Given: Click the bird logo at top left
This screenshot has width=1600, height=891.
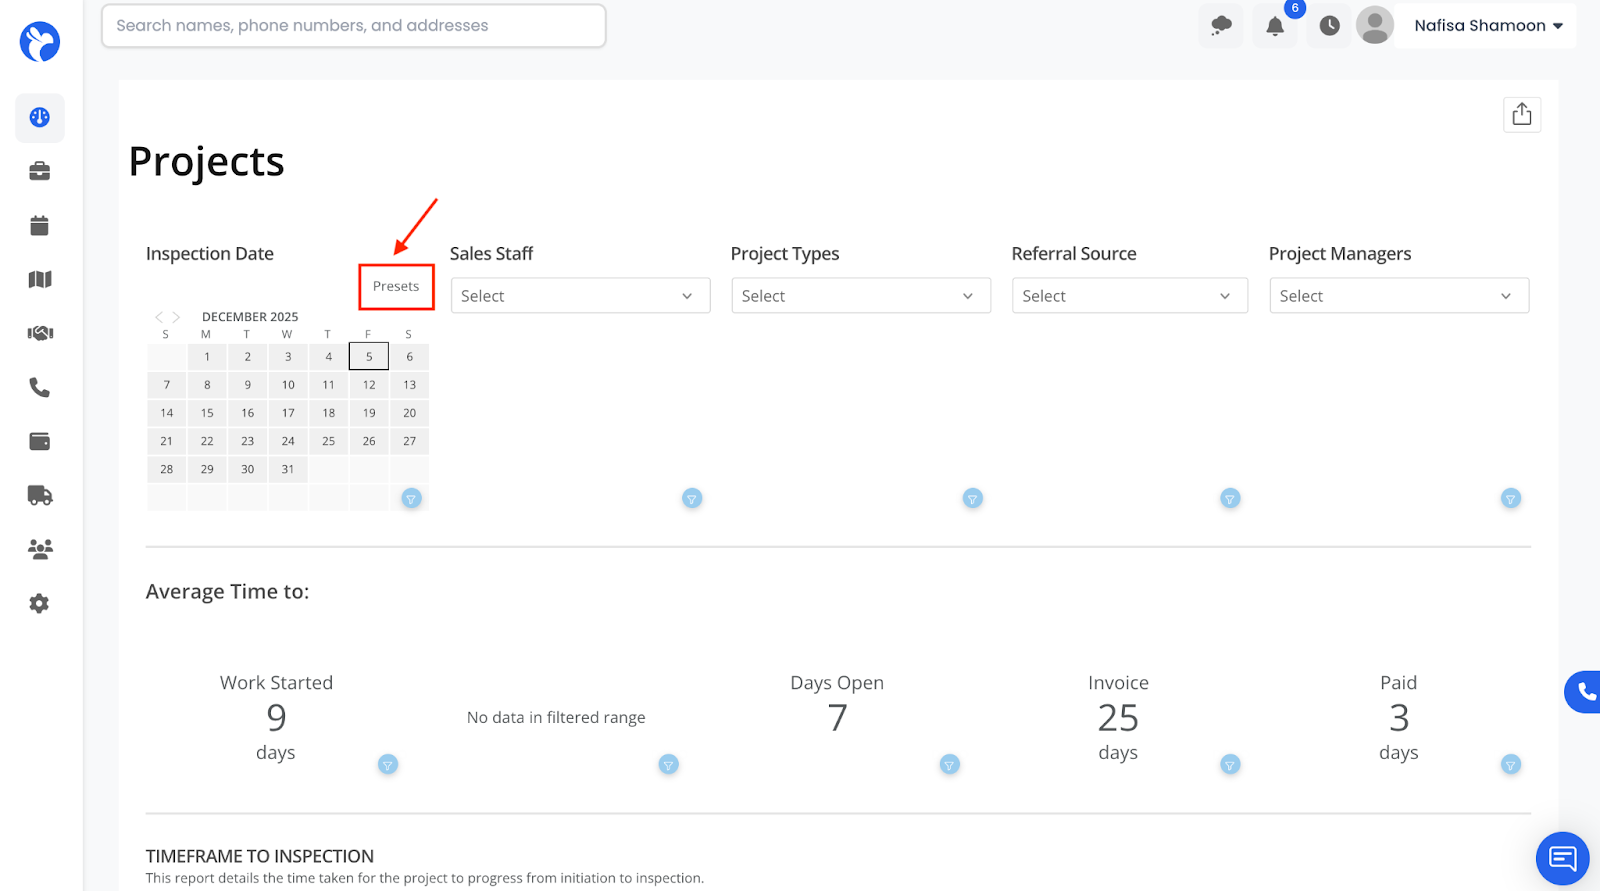Looking at the screenshot, I should (40, 42).
